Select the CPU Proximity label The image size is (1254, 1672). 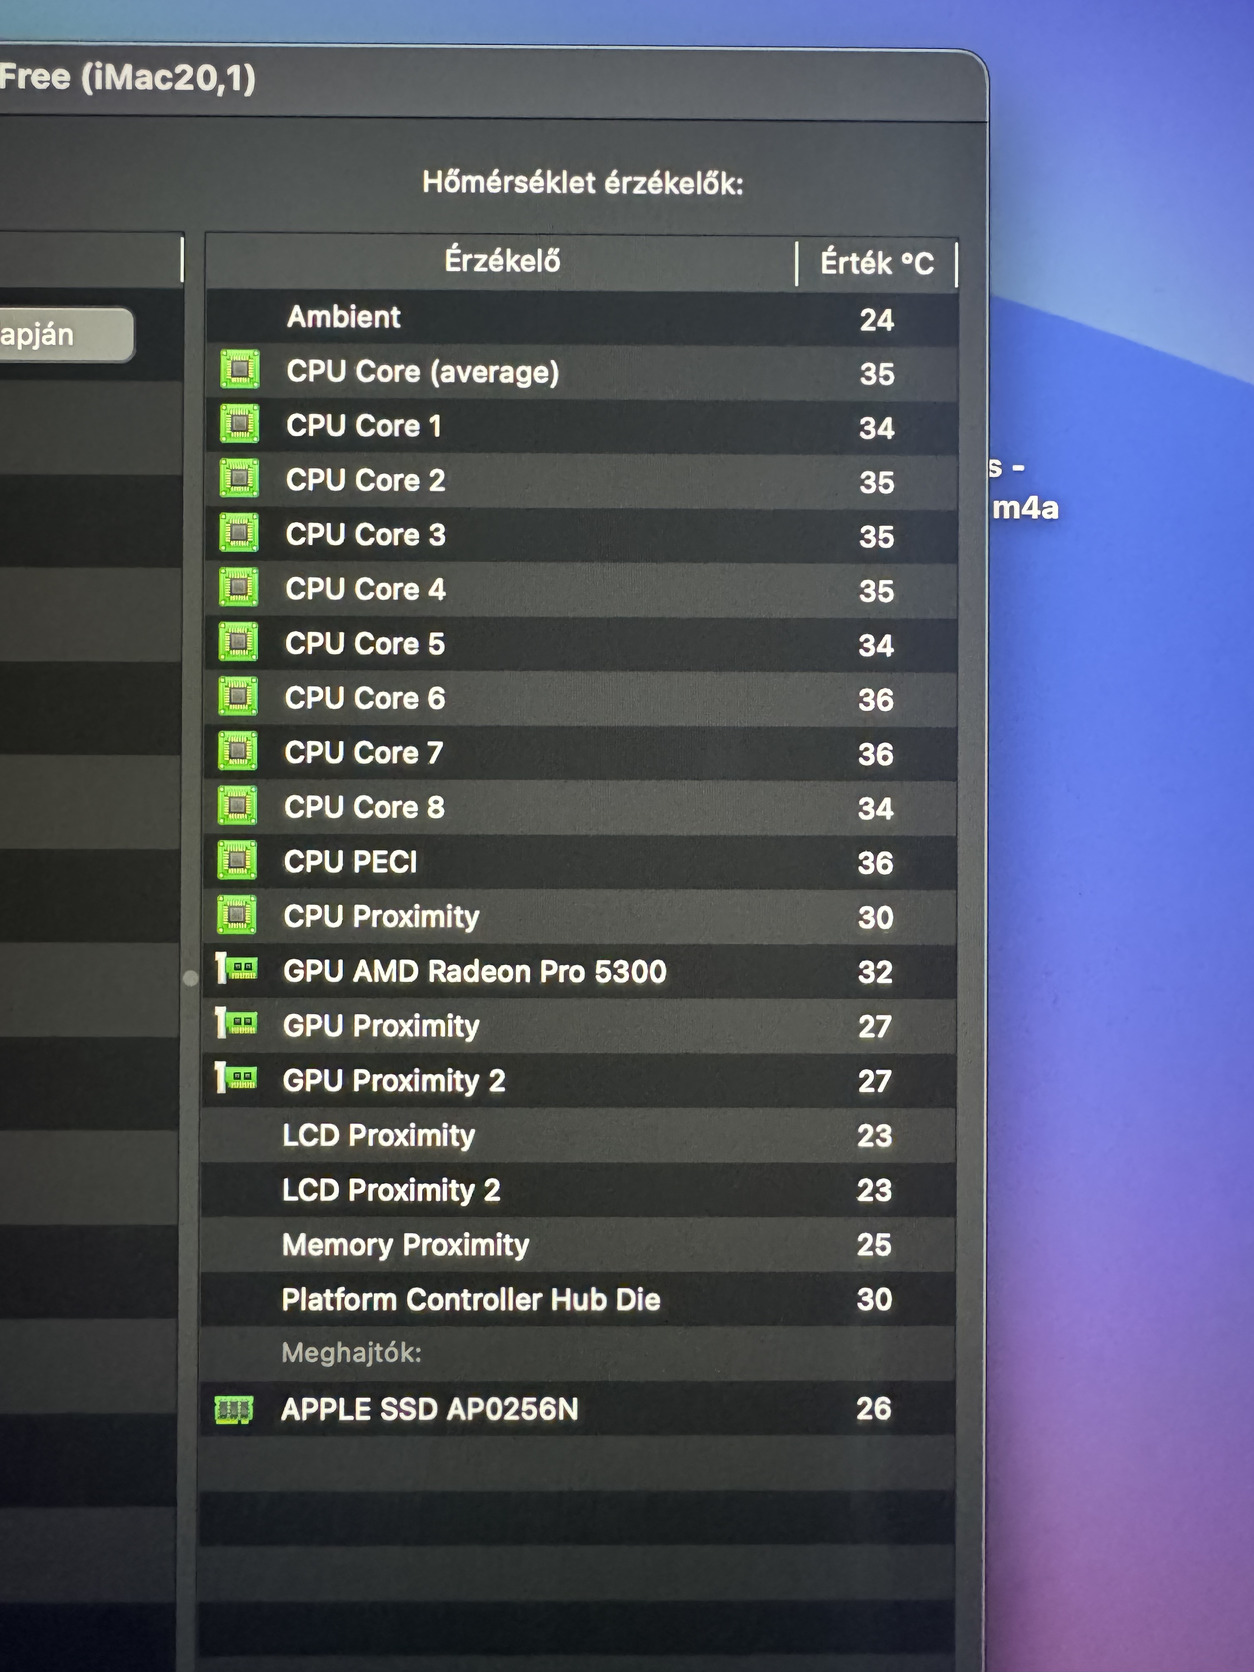coord(381,917)
